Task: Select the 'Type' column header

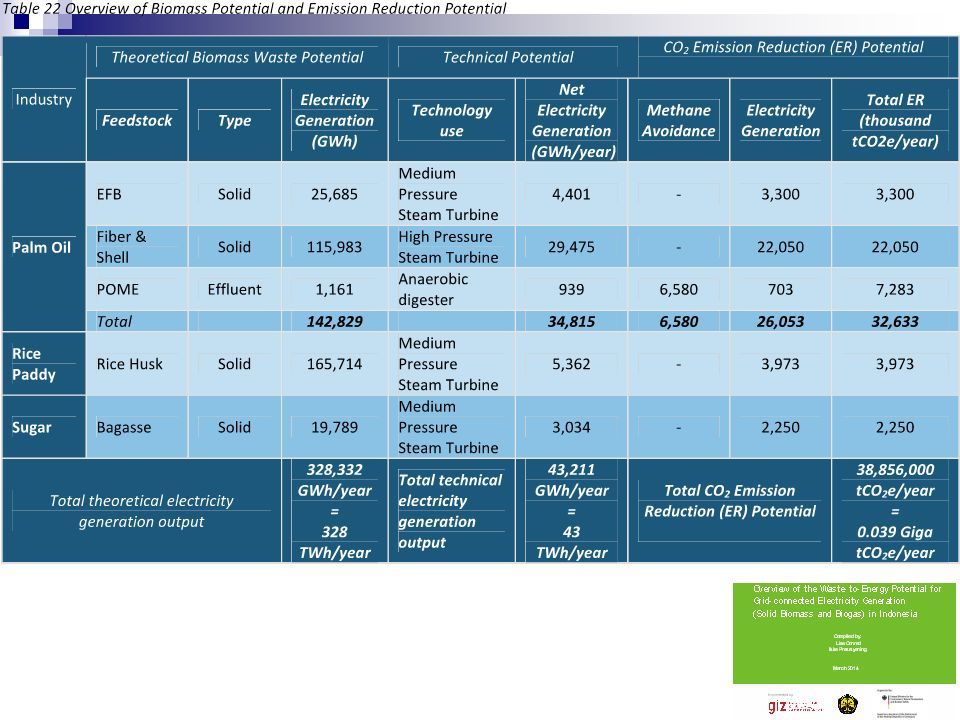Action: pyautogui.click(x=234, y=120)
